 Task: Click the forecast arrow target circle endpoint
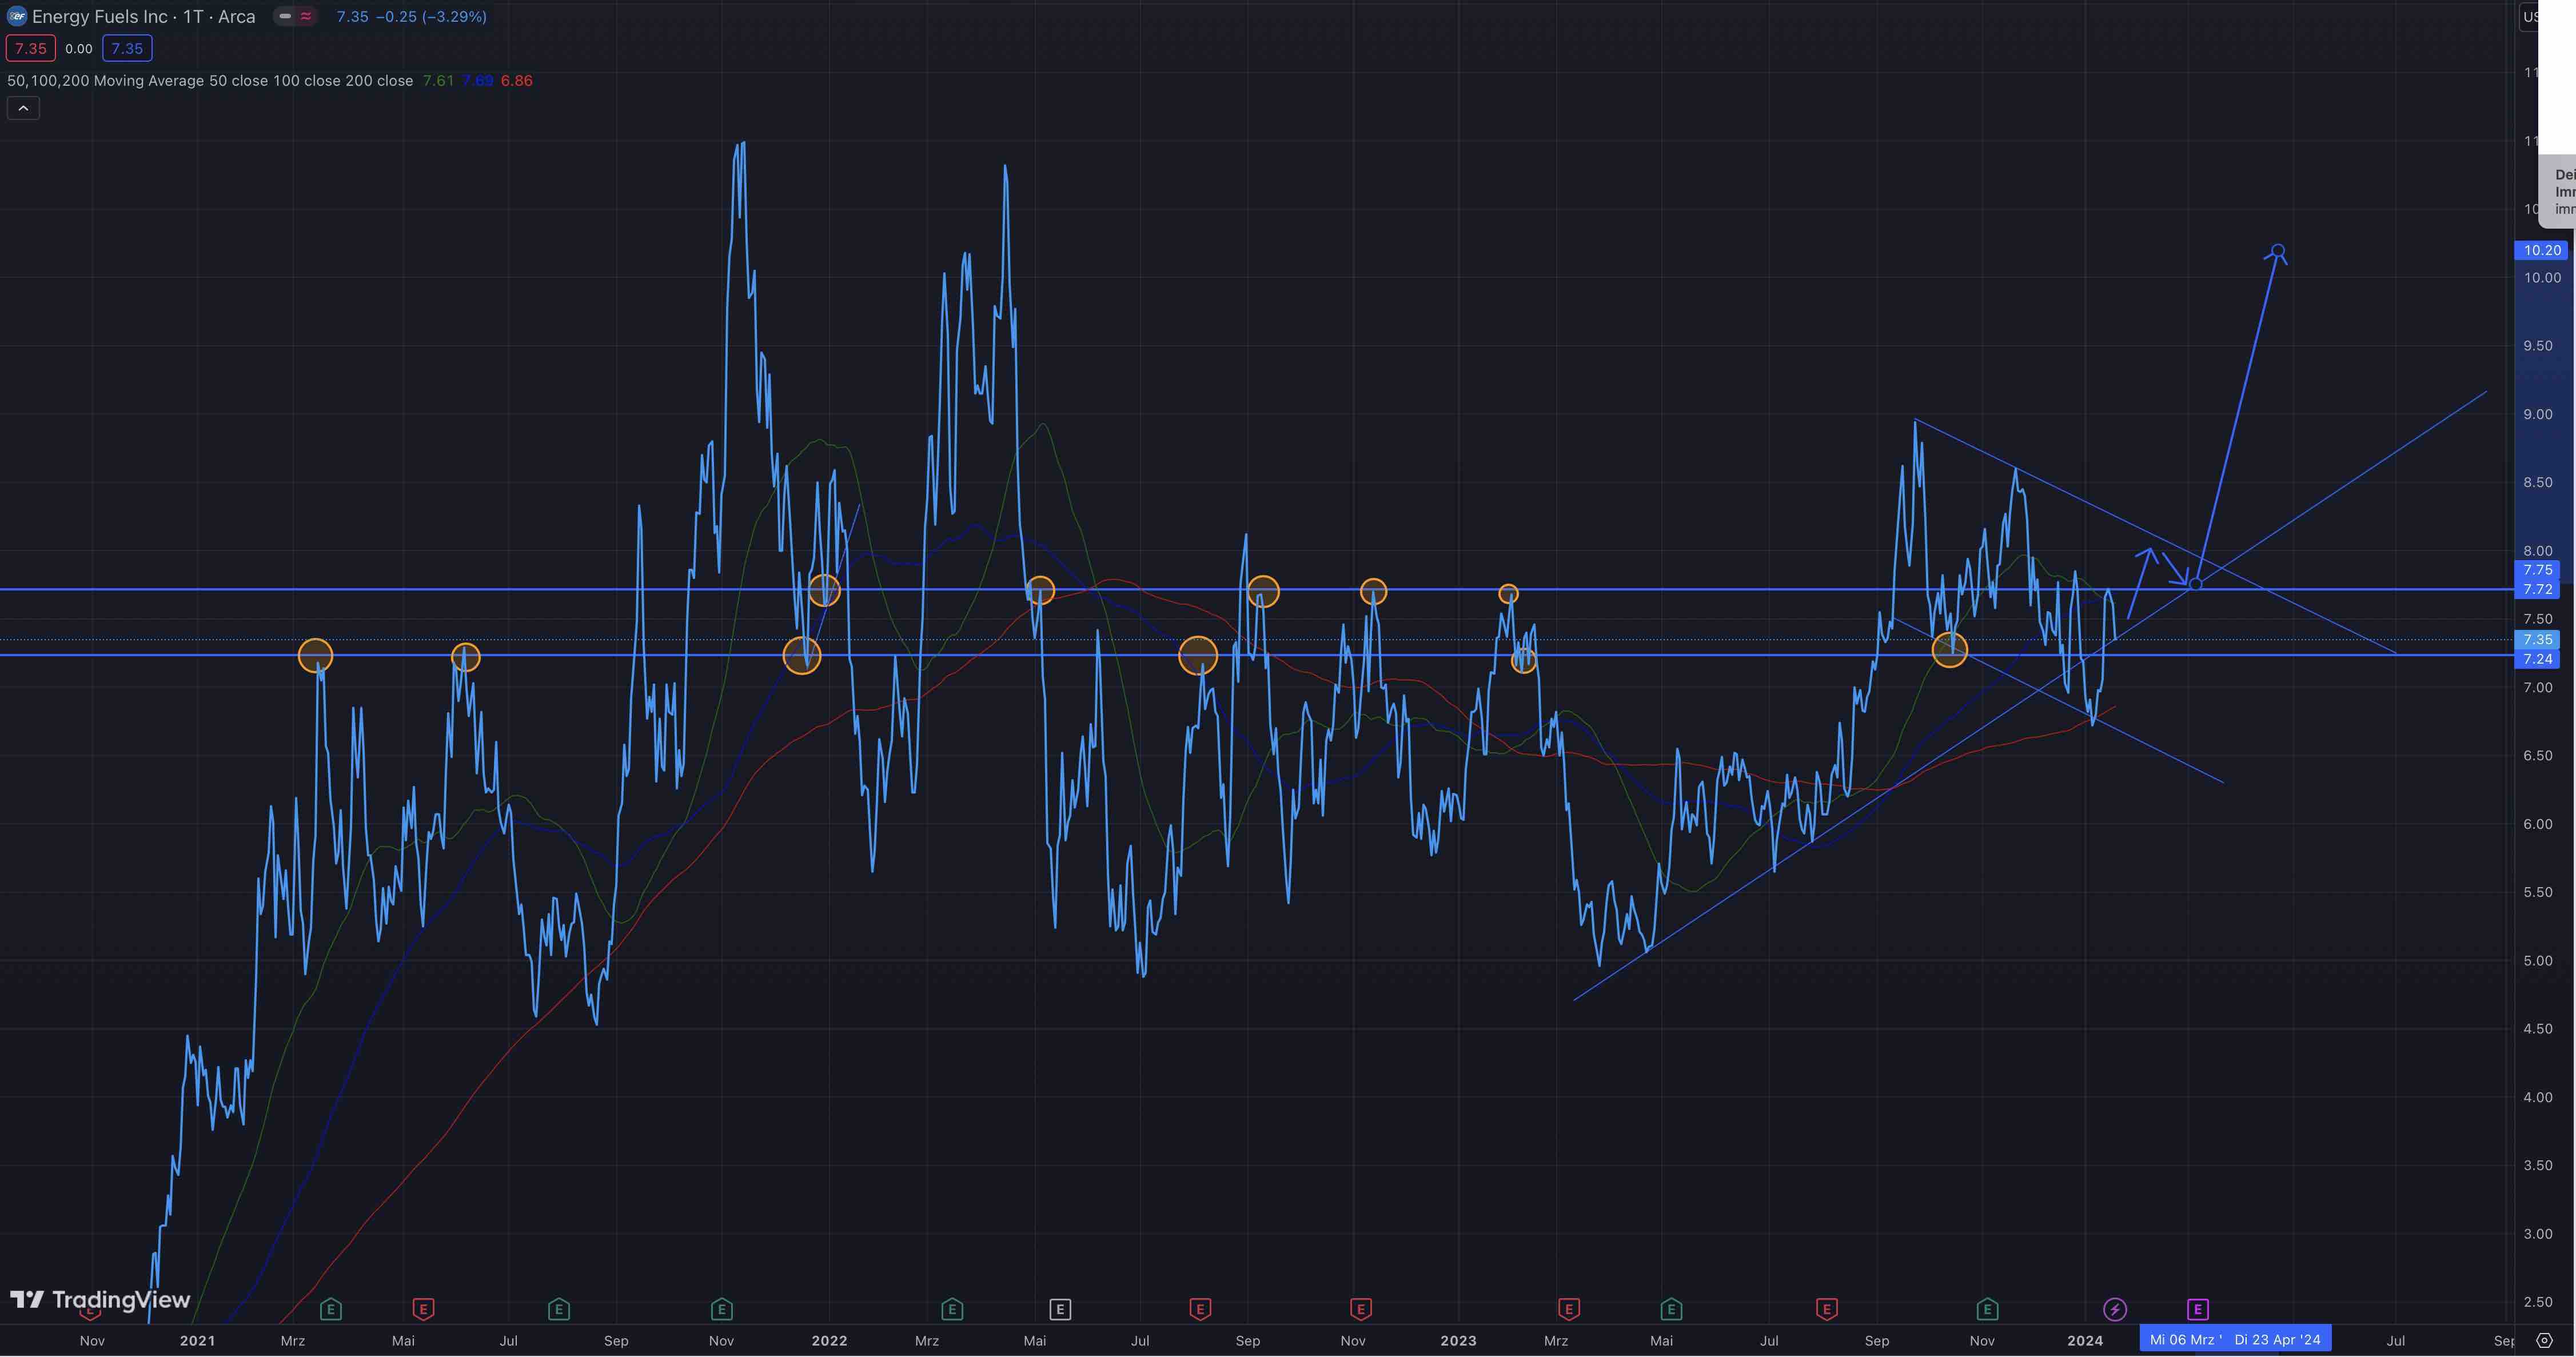click(2277, 251)
